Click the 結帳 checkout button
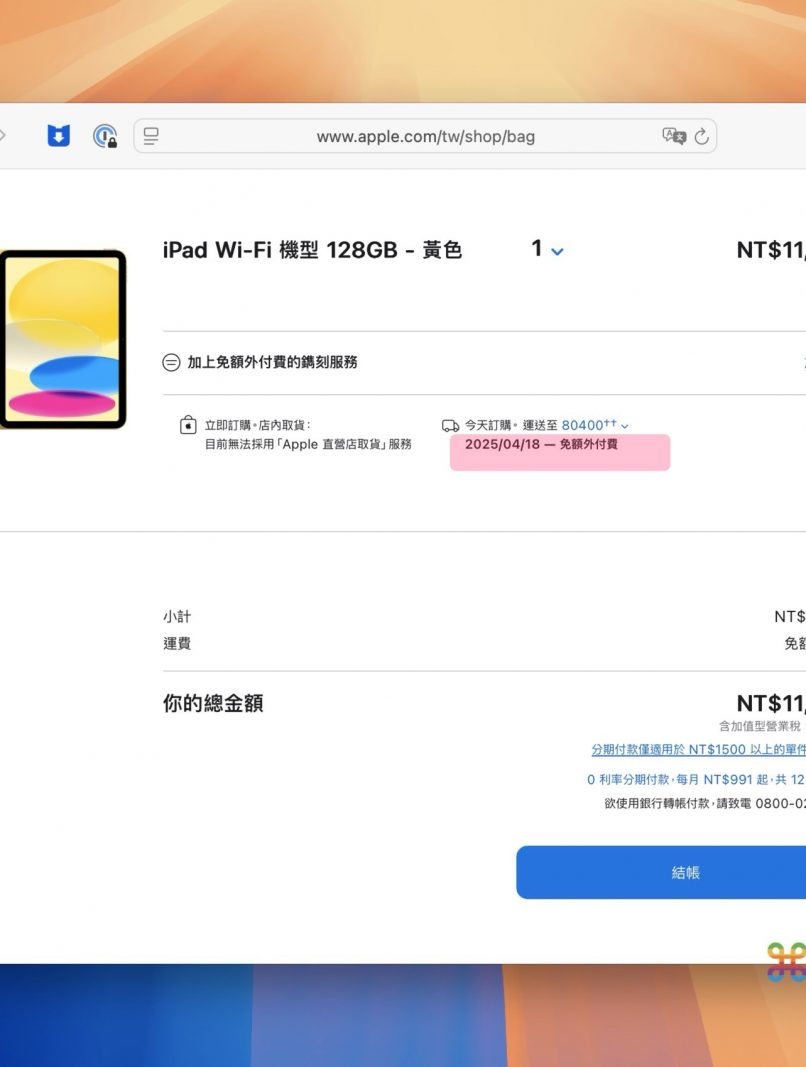Viewport: 806px width, 1067px height. 684,873
